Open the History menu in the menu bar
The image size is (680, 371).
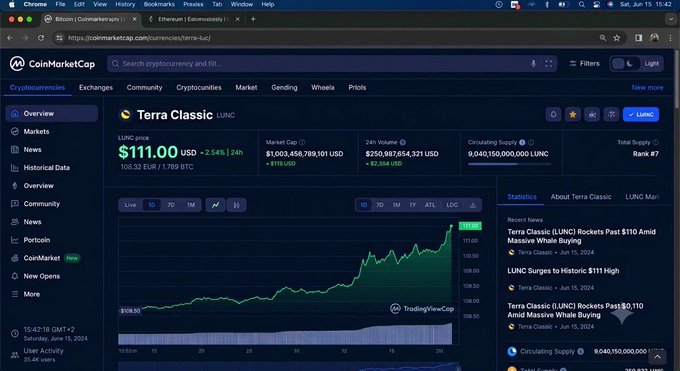coord(125,4)
